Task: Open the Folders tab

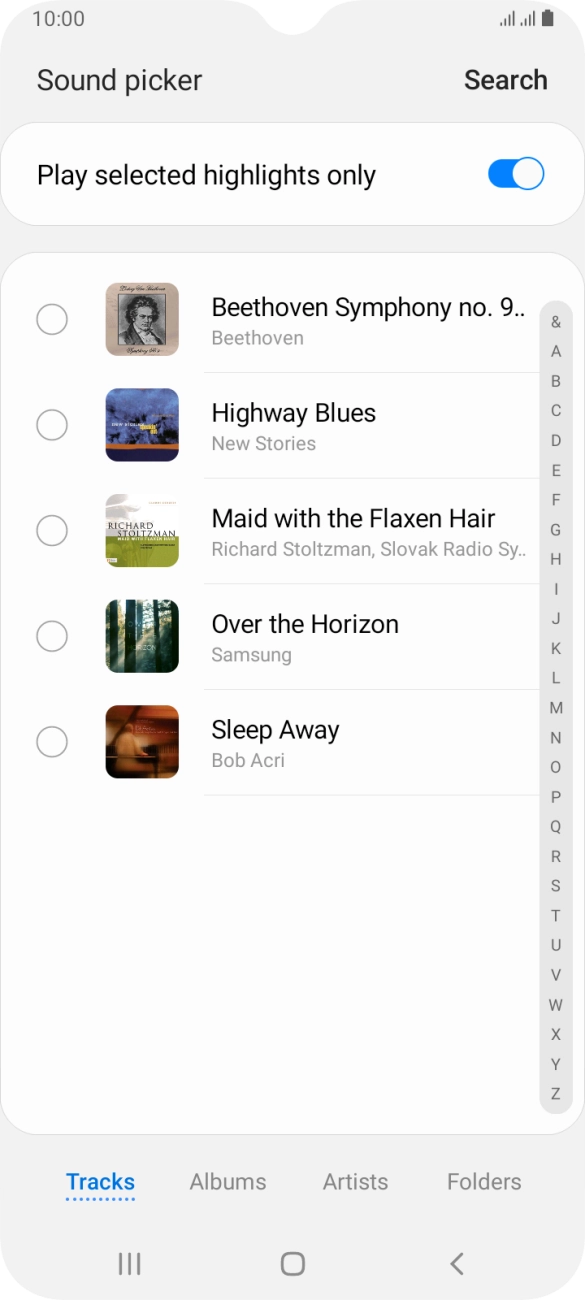Action: pos(483,1181)
